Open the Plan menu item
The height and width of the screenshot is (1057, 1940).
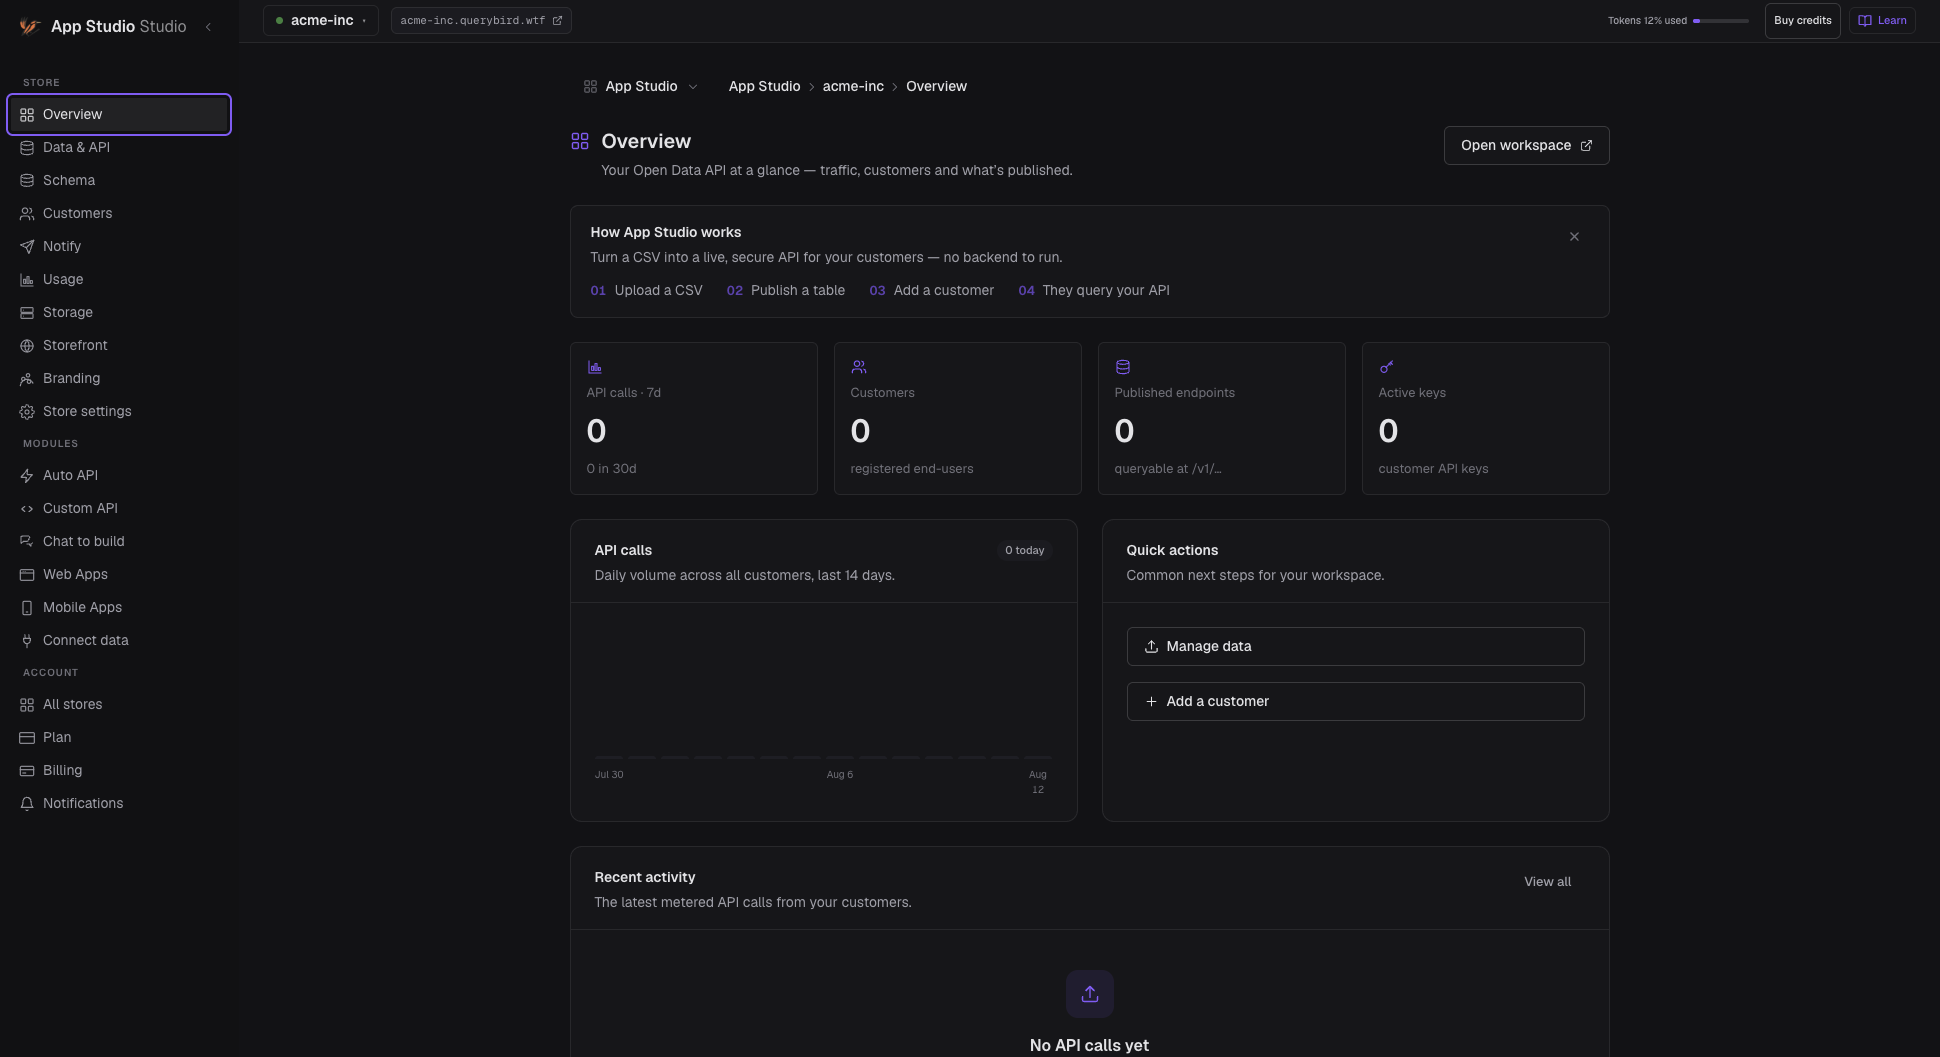(119, 737)
